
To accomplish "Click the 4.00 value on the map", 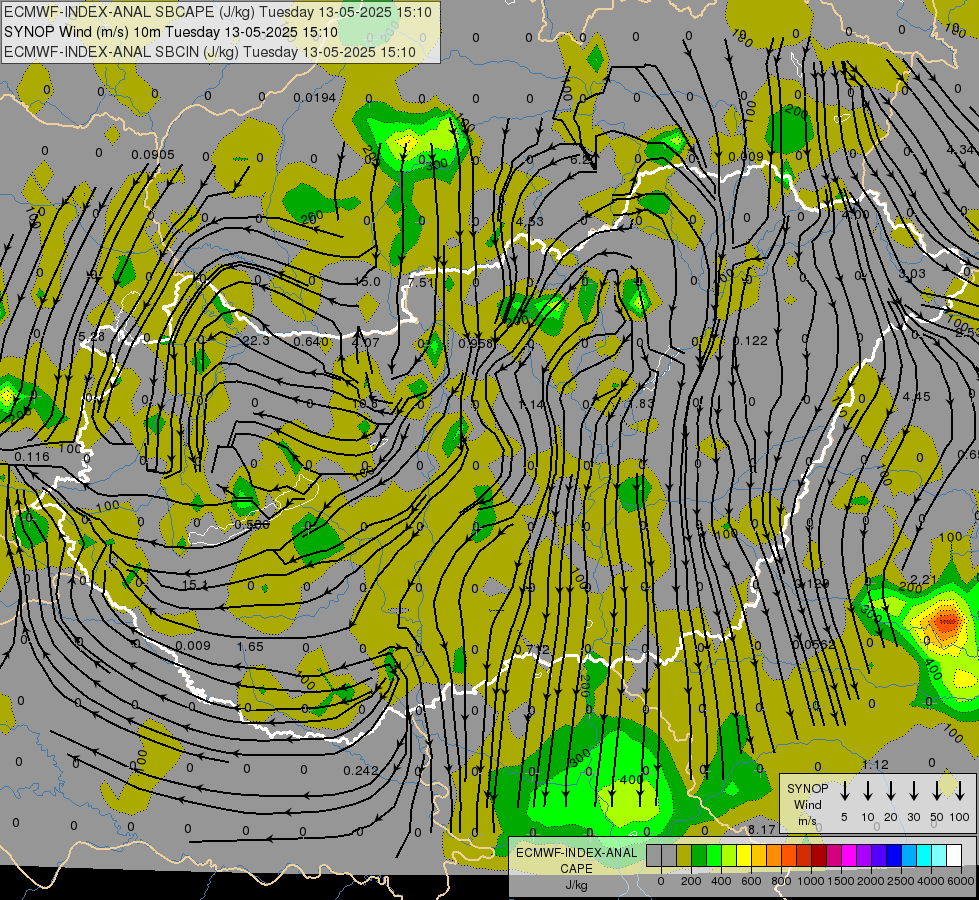I will point(855,214).
